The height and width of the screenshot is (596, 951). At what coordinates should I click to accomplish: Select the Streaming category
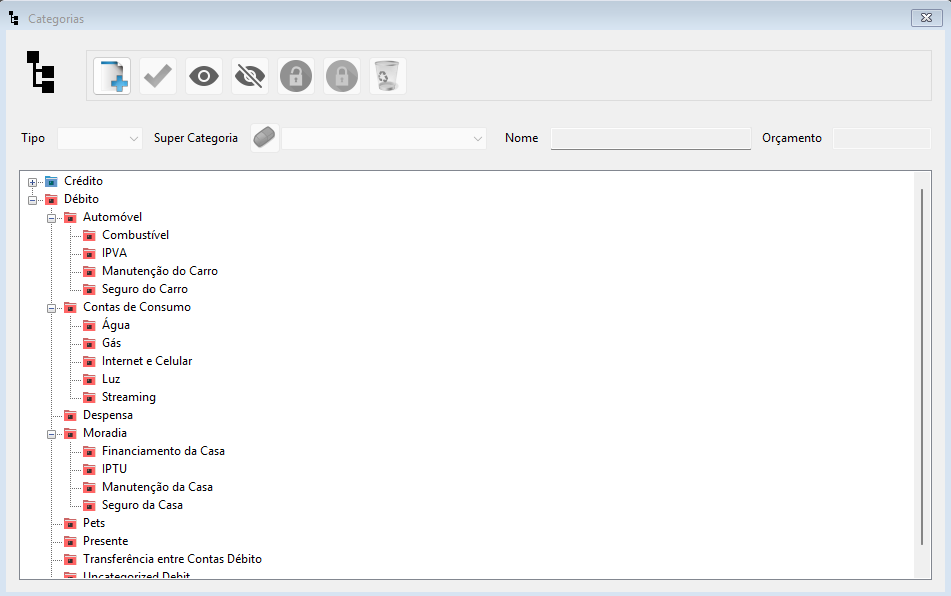pyautogui.click(x=129, y=397)
